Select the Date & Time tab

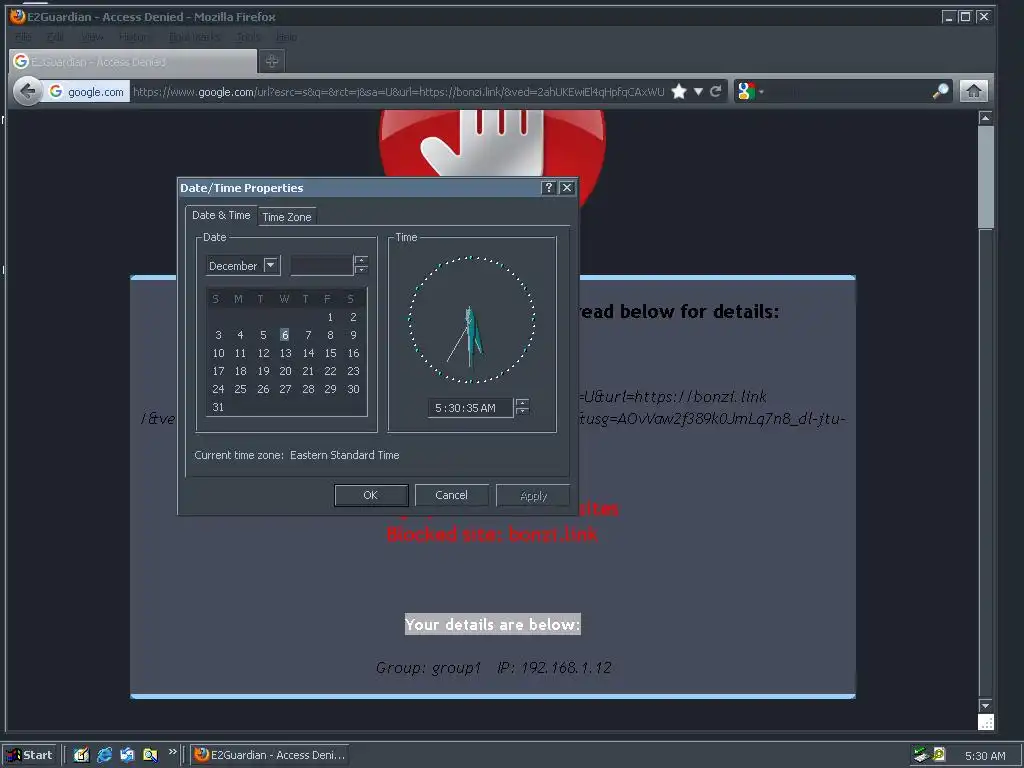(x=221, y=215)
